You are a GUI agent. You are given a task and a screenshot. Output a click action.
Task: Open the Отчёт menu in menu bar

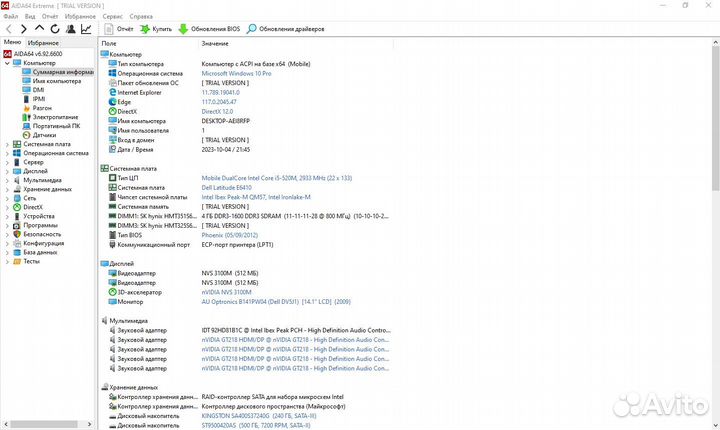click(50, 16)
